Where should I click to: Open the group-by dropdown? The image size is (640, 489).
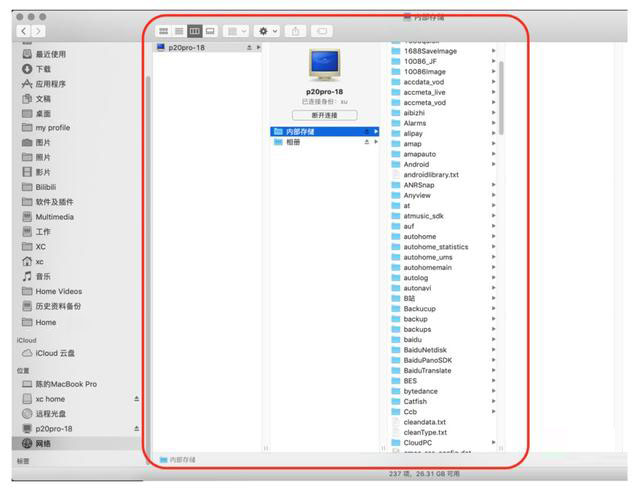(x=236, y=31)
